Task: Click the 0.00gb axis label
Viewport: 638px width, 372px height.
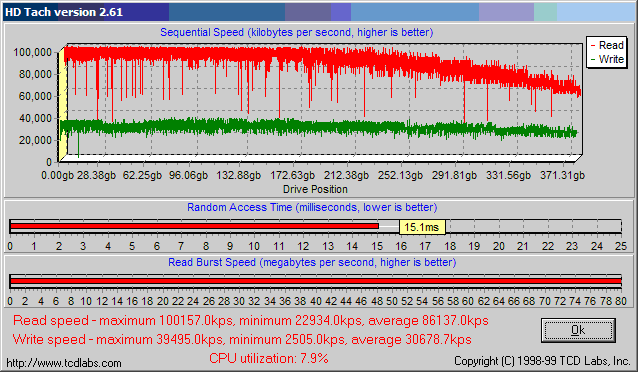Action: [x=57, y=175]
